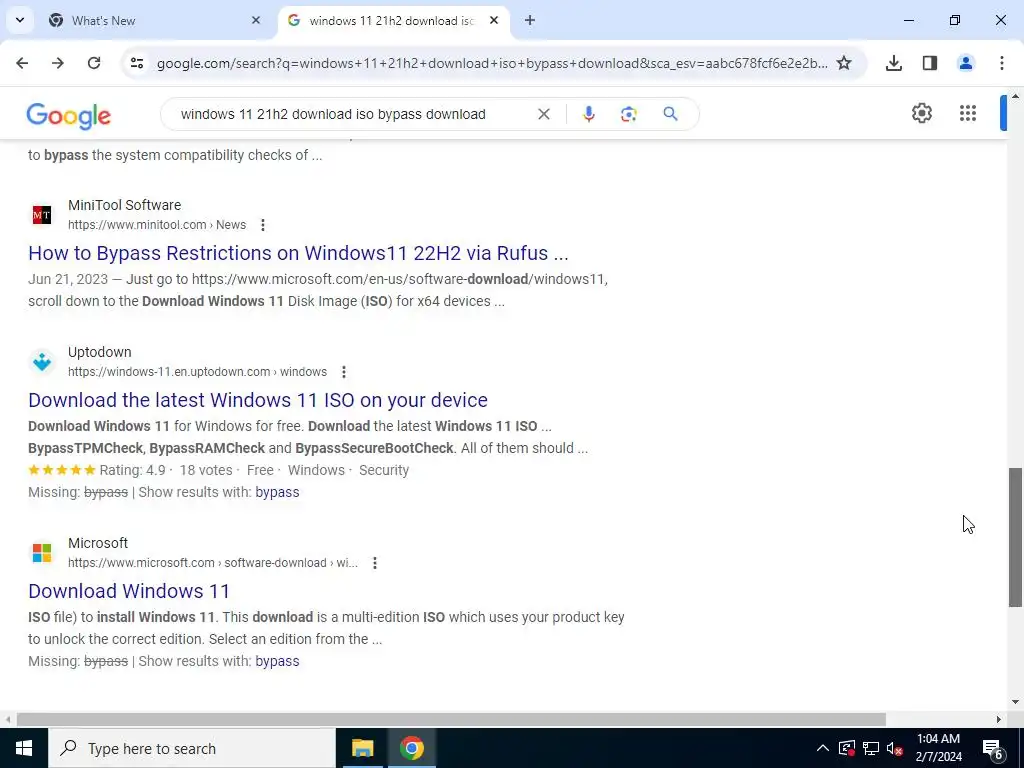Click the Rating 4.9 text
The height and width of the screenshot is (768, 1024).
pos(133,470)
